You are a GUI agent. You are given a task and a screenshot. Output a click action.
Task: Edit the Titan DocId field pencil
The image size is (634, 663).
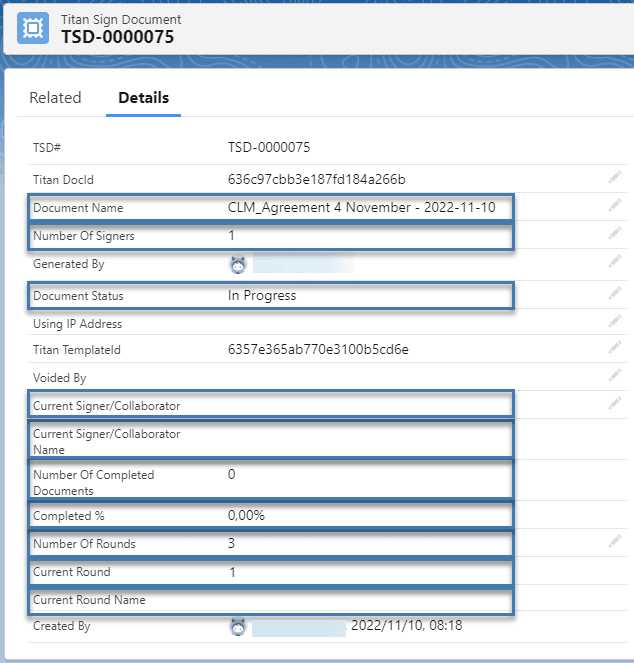pyautogui.click(x=615, y=178)
